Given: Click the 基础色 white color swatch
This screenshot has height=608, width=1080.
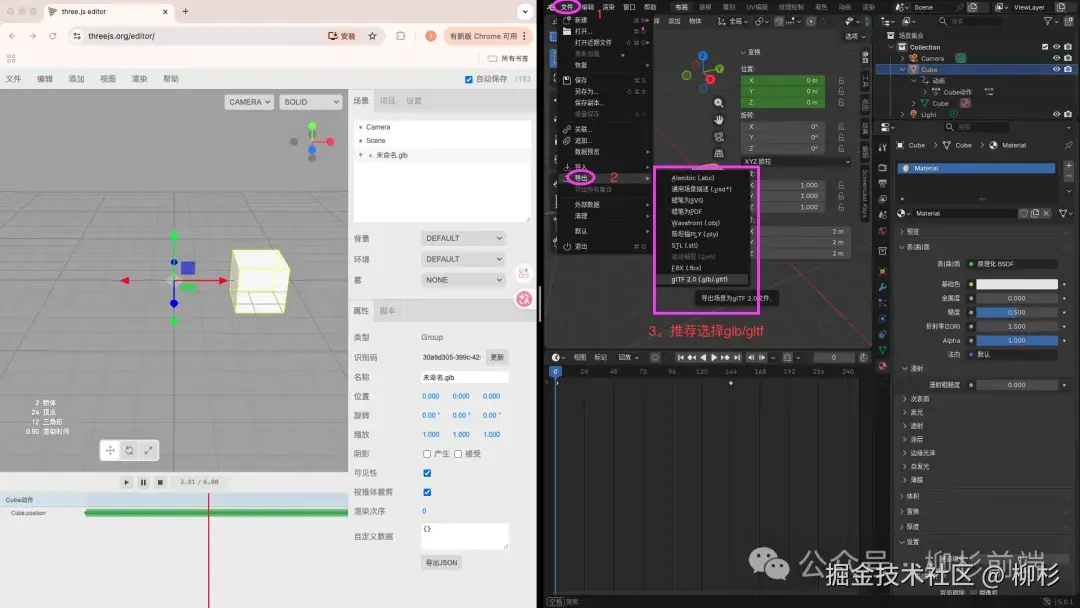Looking at the screenshot, I should click(x=1017, y=284).
